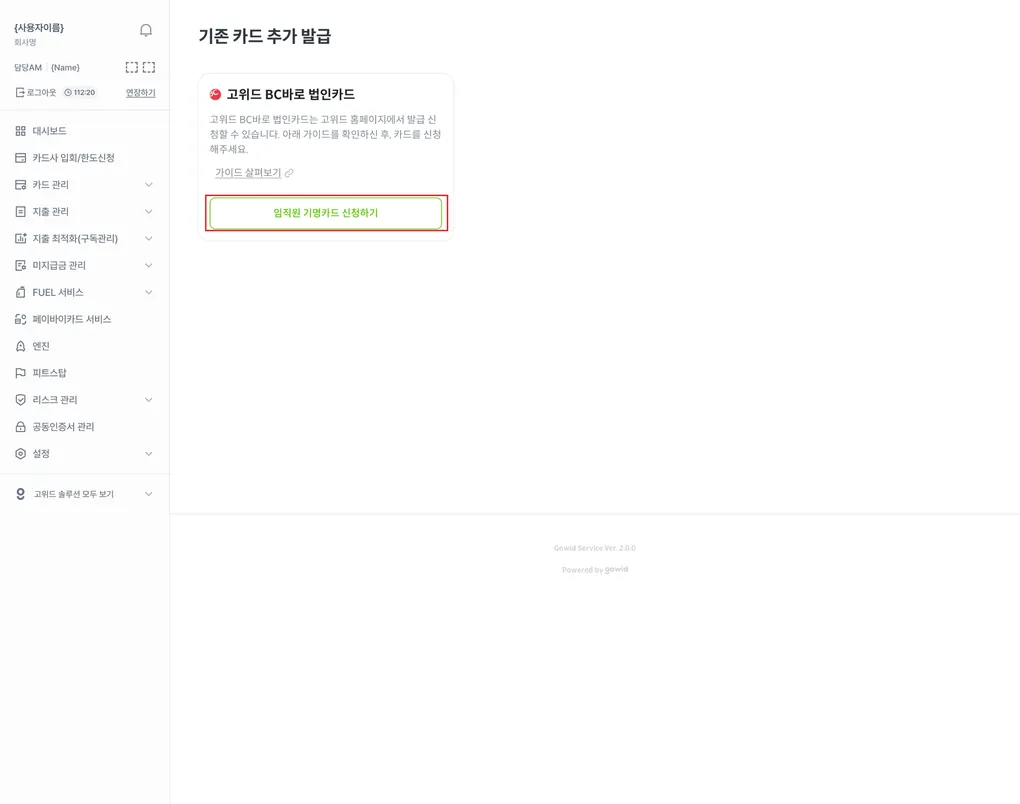Expand the 미지급금 관리 chevron
Viewport: 1020px width, 804px height.
[148, 265]
